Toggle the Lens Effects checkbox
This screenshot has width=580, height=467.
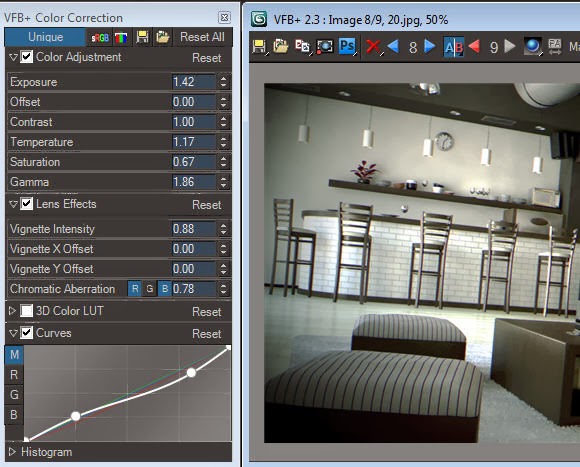pos(26,204)
